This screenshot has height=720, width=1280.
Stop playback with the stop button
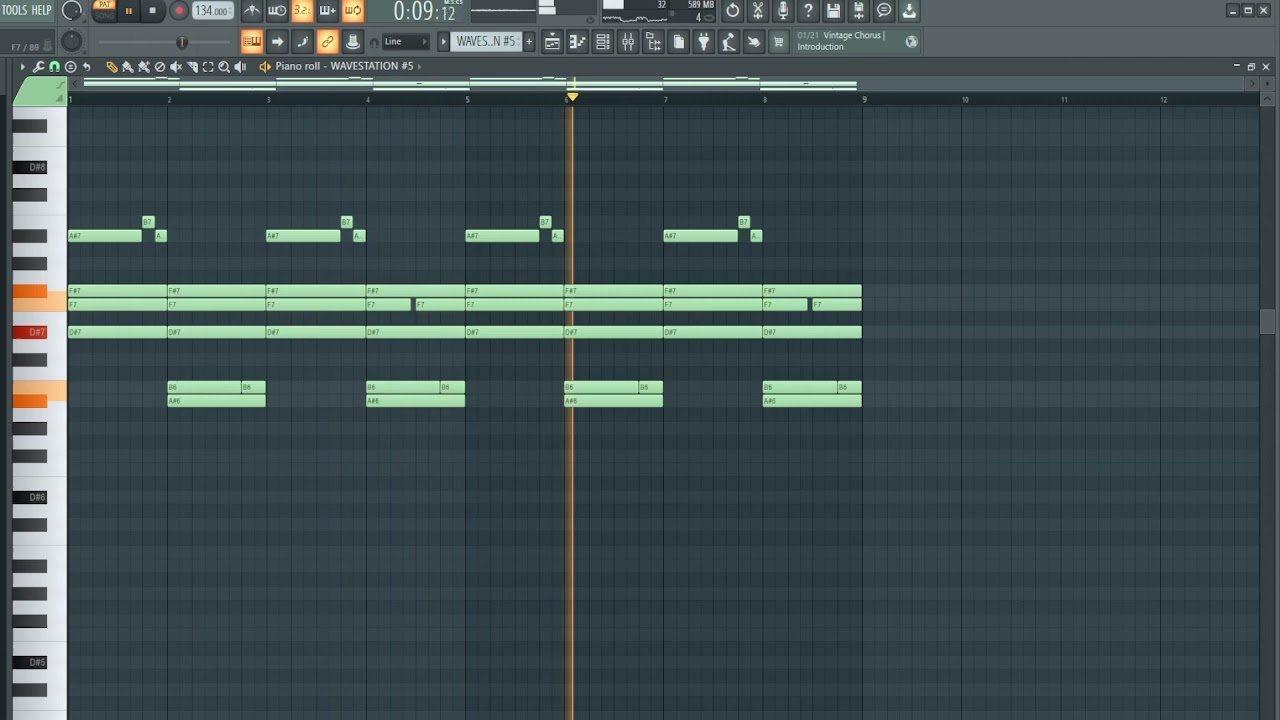[x=153, y=11]
